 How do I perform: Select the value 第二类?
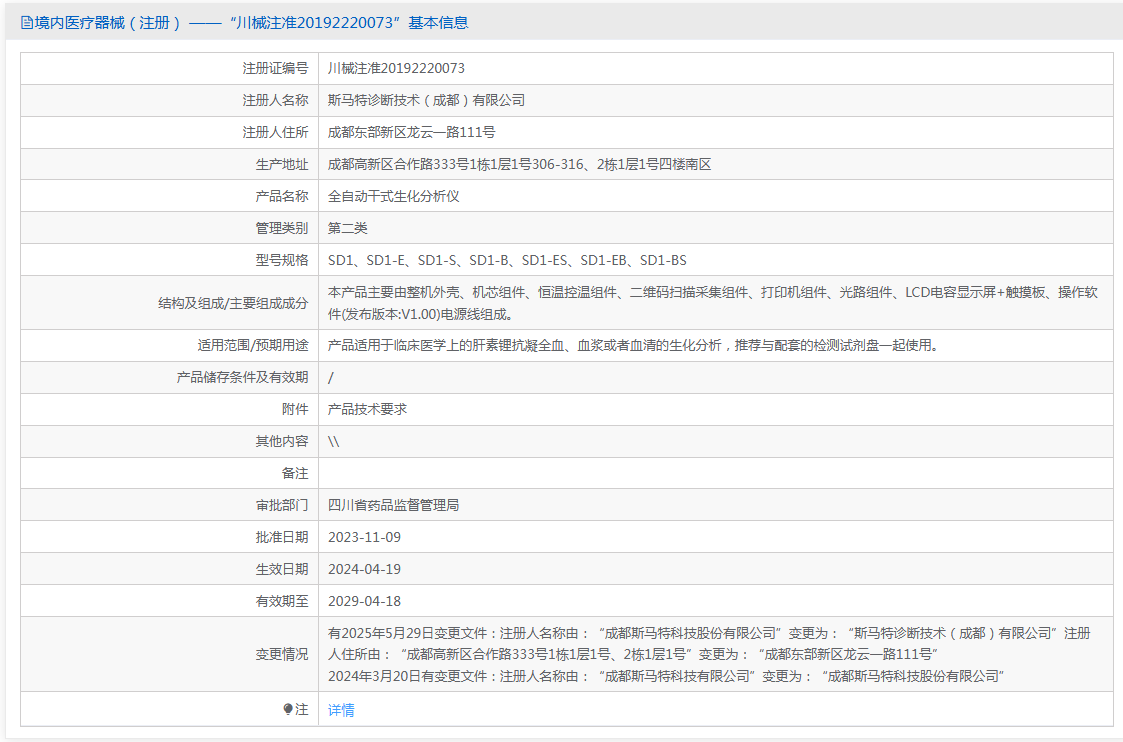coord(347,228)
